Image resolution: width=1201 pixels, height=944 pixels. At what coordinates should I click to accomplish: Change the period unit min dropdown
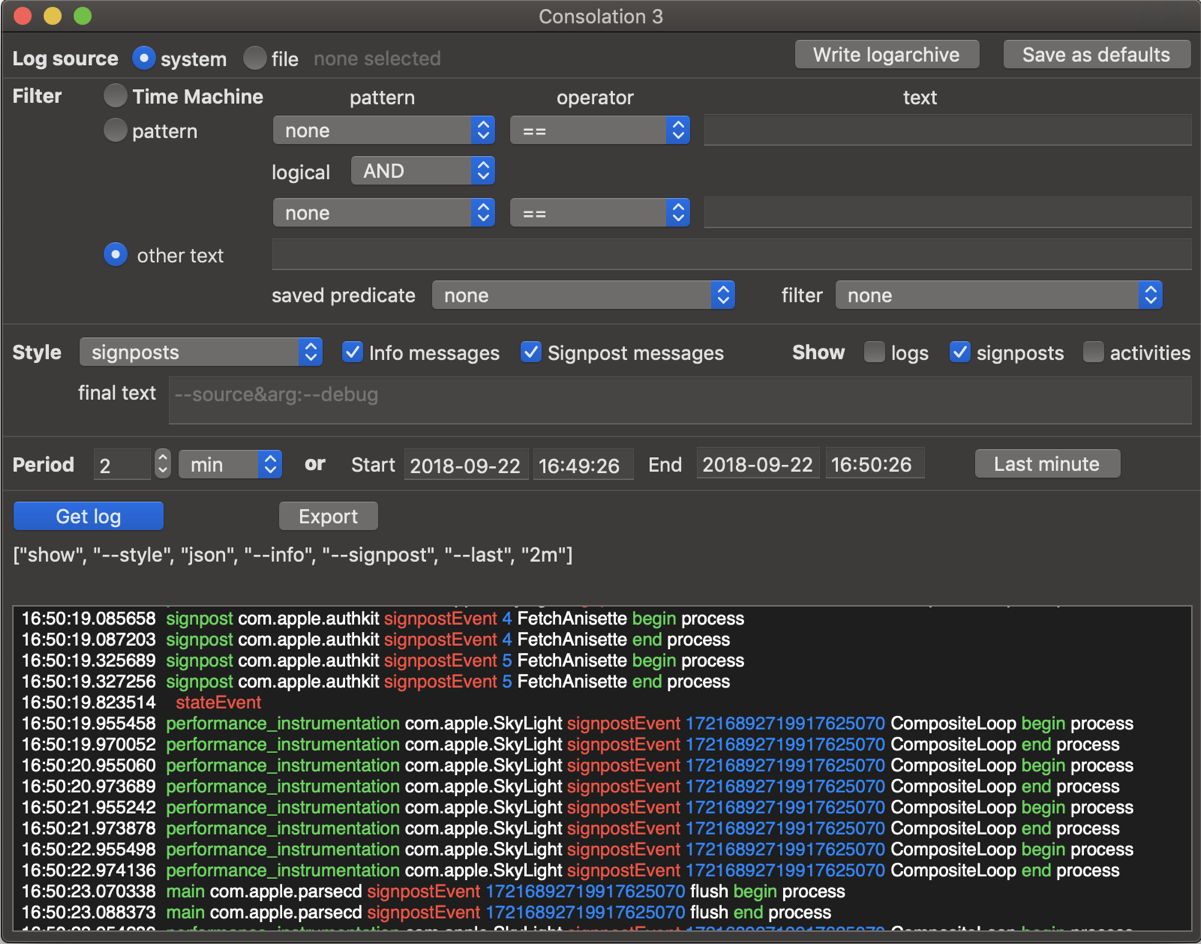(230, 464)
